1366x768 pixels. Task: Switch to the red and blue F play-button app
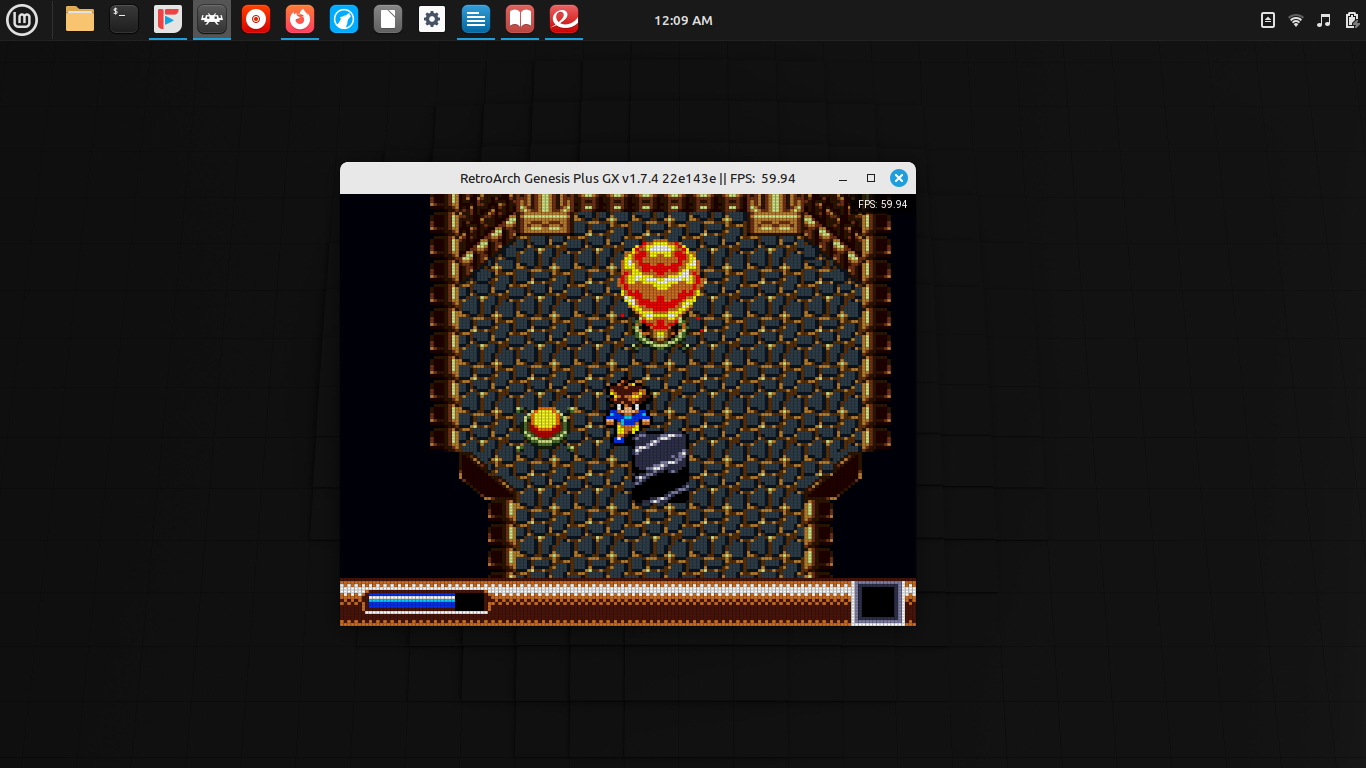pyautogui.click(x=168, y=19)
